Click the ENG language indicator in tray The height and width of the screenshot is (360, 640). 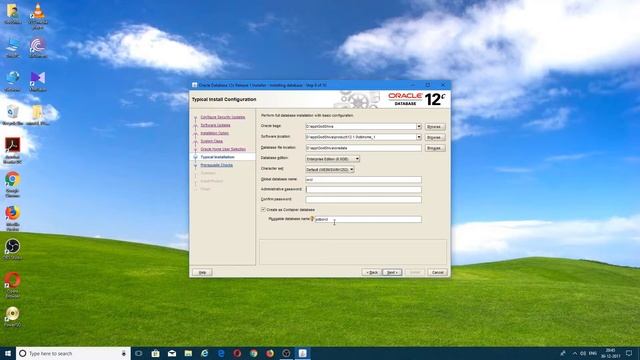593,353
